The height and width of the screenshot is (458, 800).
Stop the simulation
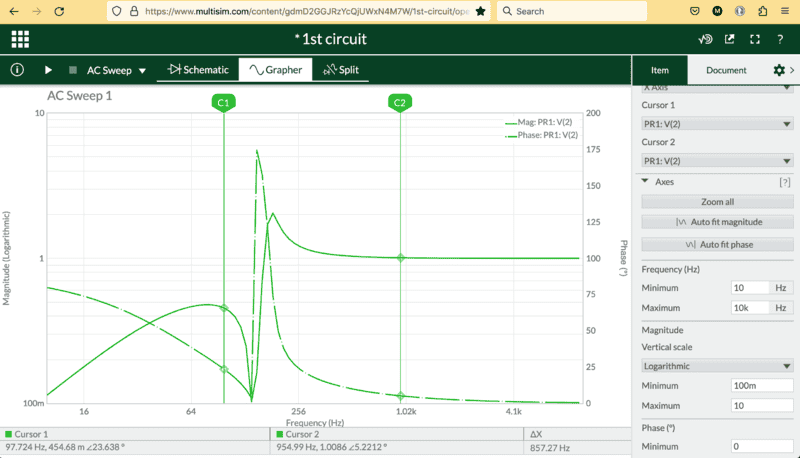(x=72, y=70)
